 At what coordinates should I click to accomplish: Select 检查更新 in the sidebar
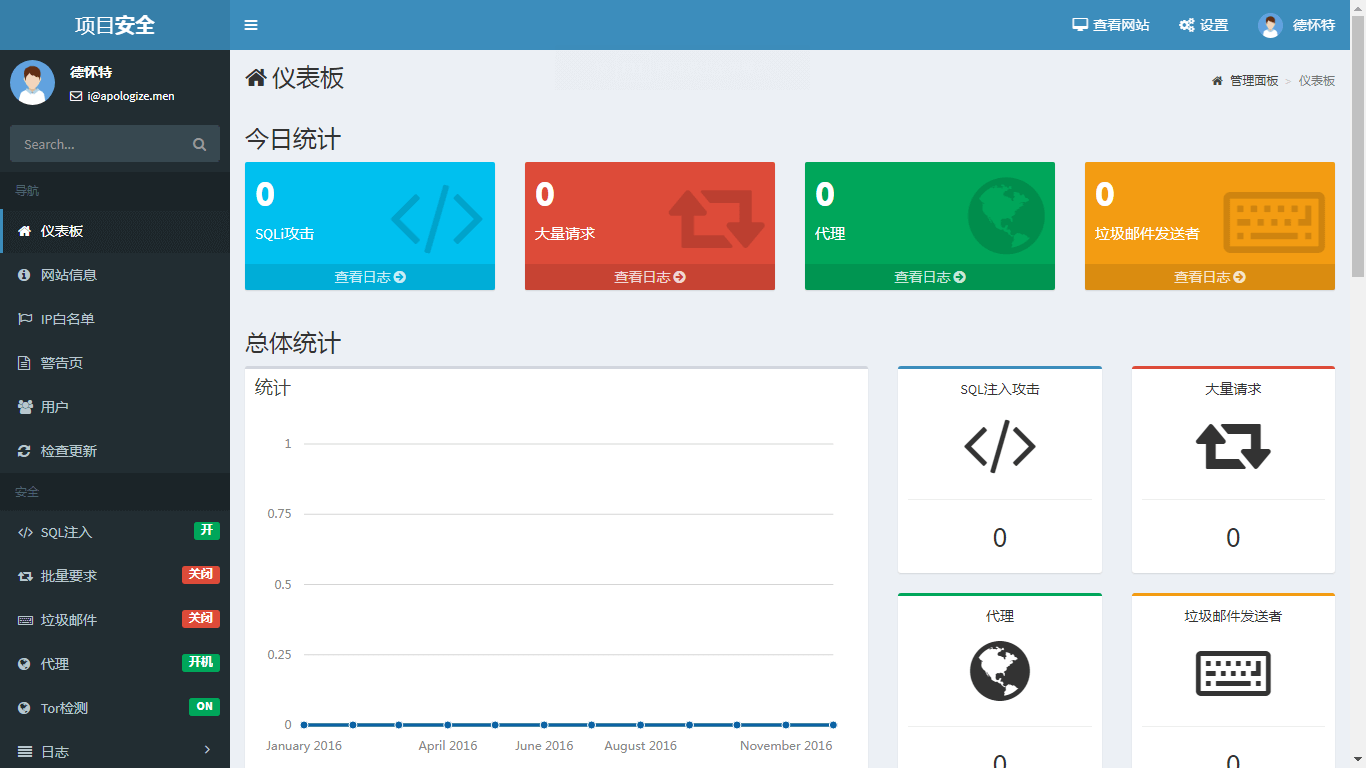point(115,451)
